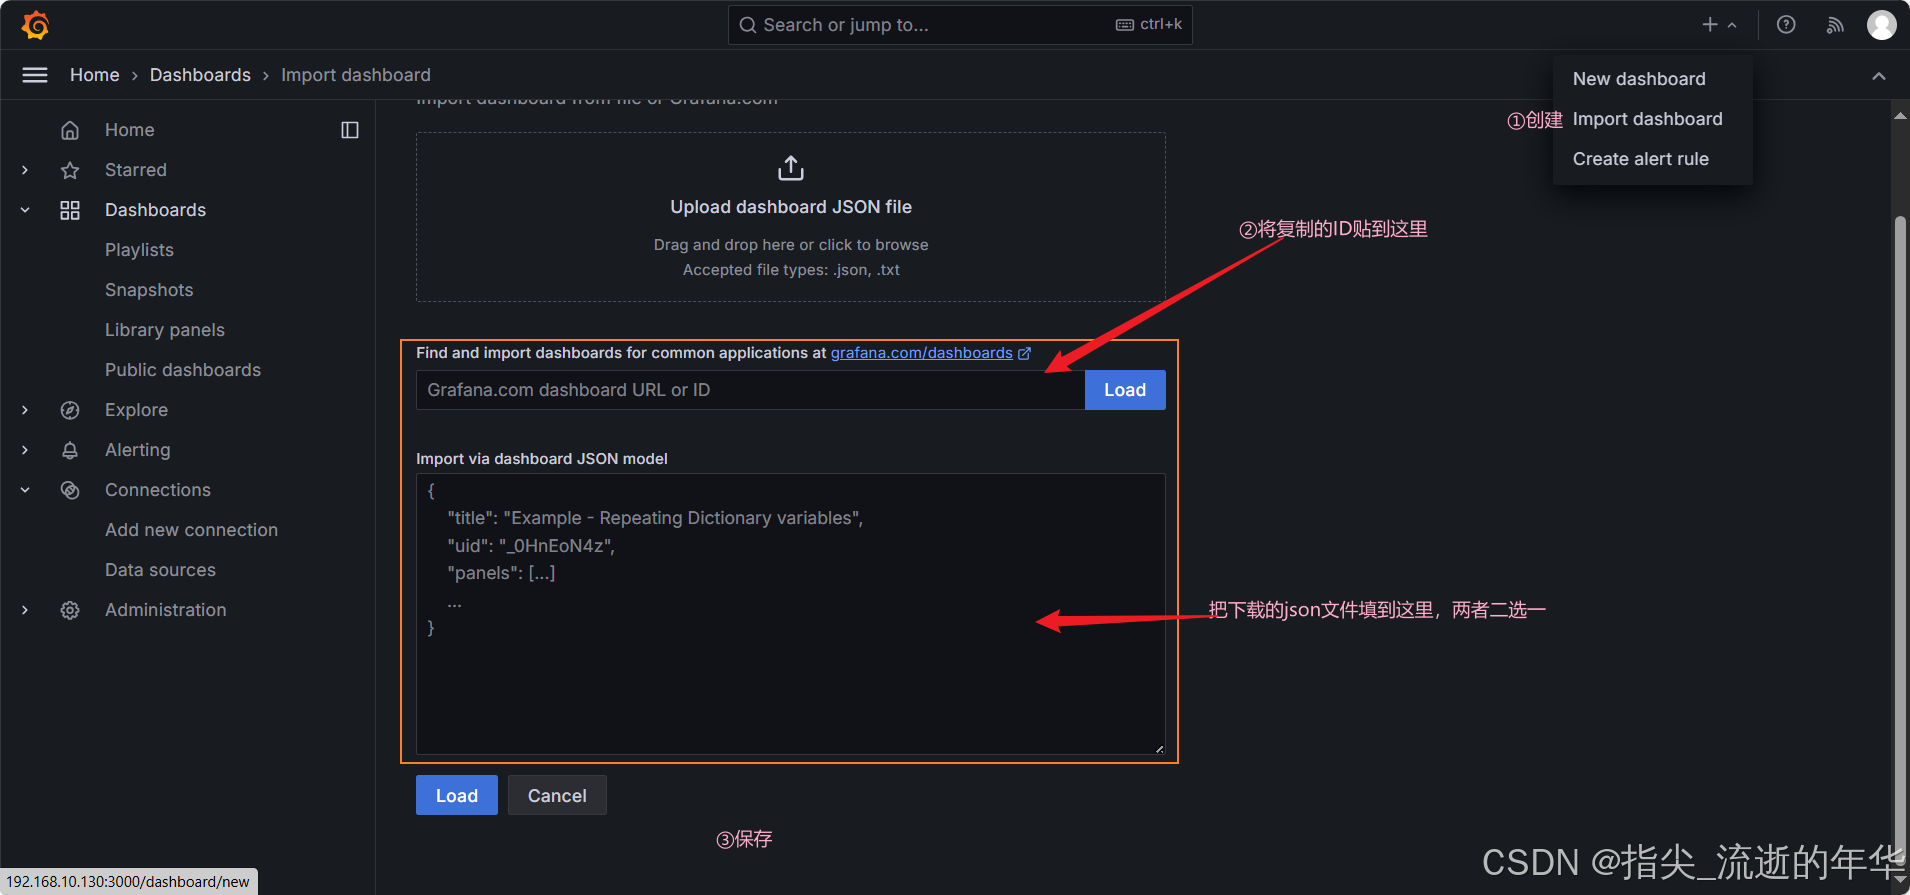The image size is (1910, 895).
Task: Open the hamburger menu toggle
Action: [35, 75]
